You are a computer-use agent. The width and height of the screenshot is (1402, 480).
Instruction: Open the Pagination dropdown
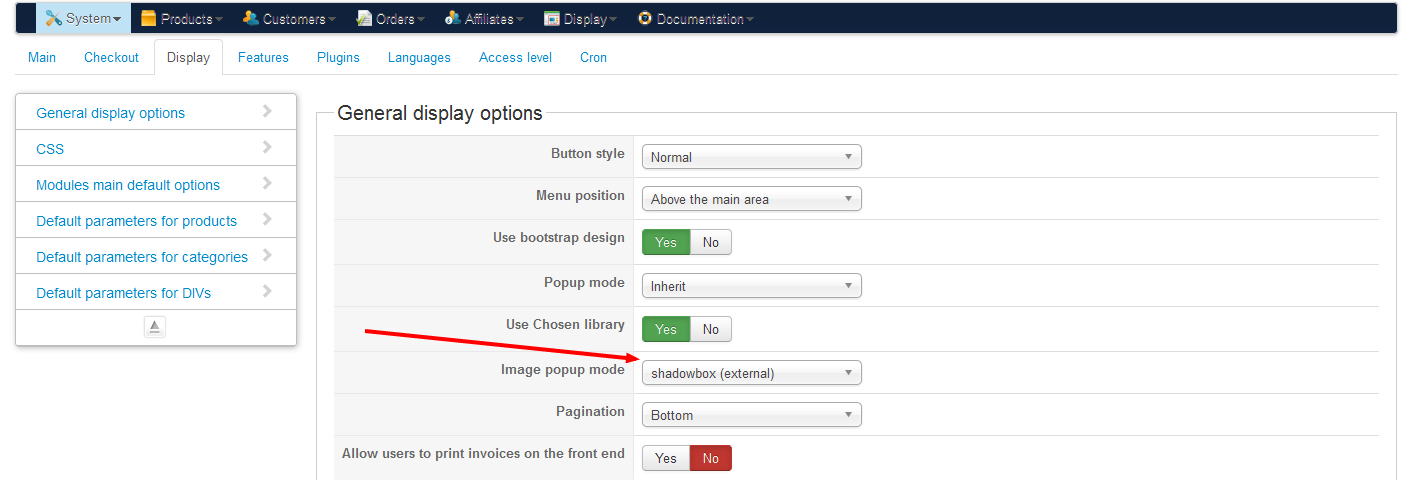751,415
